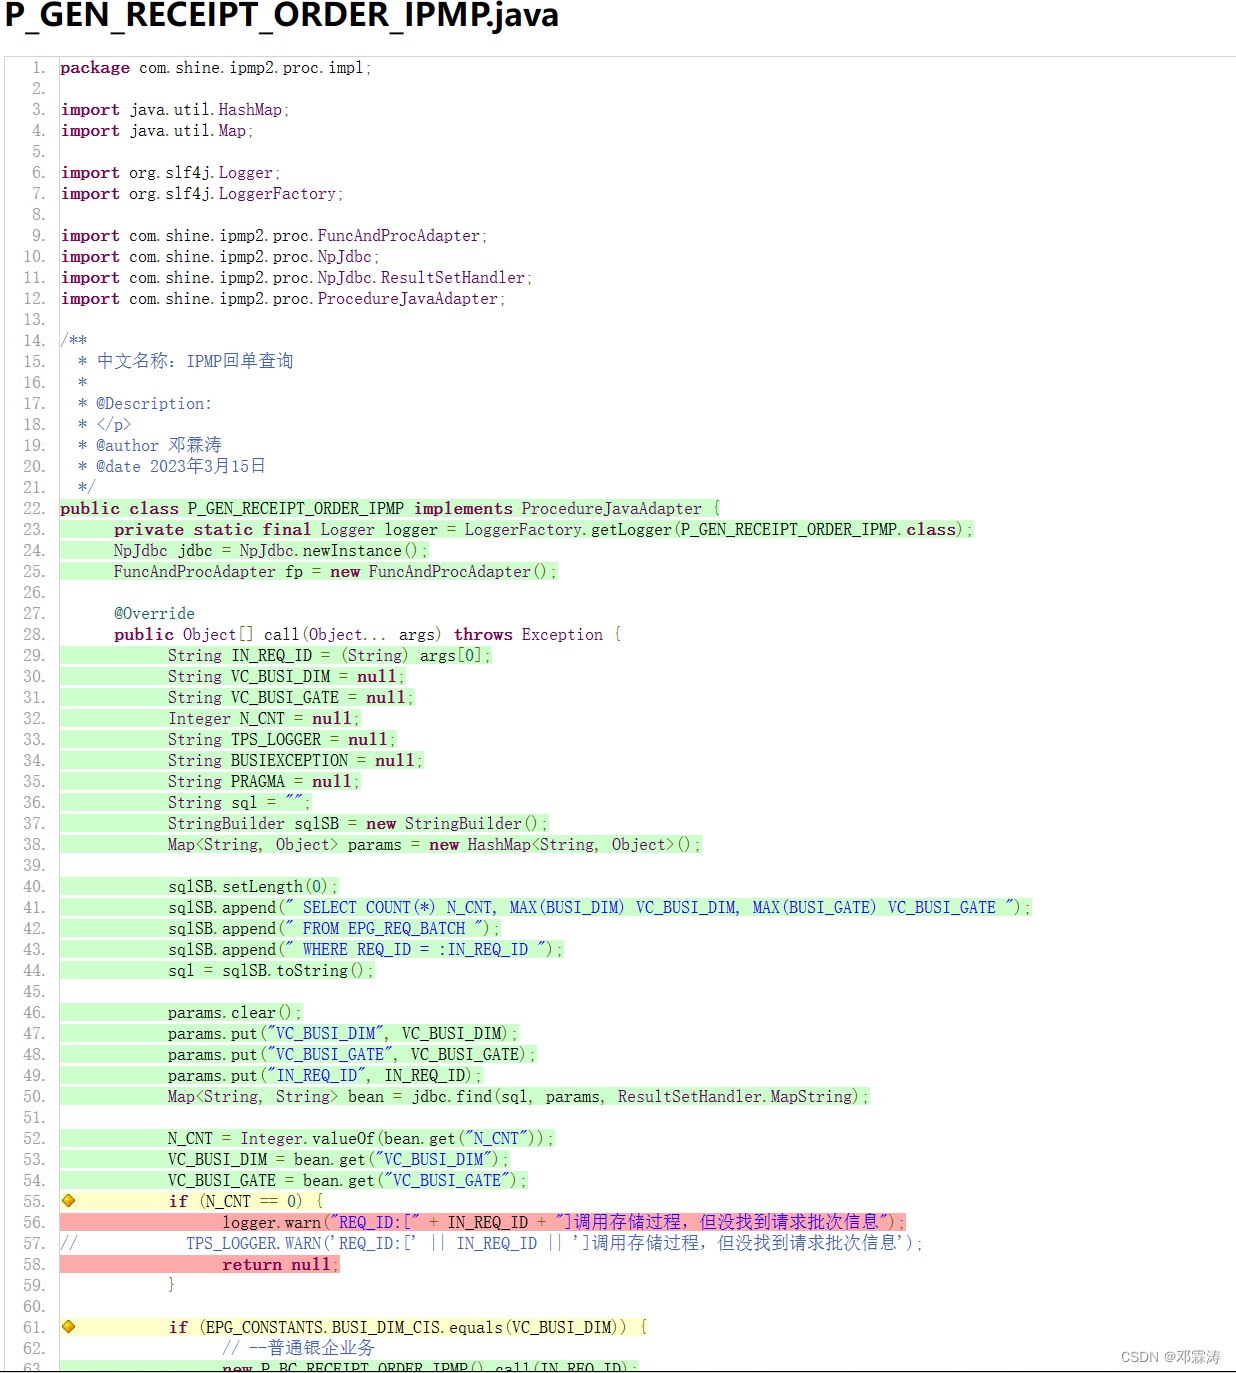1236x1373 pixels.
Task: Click the WHERE REQ_ID SQL append line
Action: (x=365, y=949)
